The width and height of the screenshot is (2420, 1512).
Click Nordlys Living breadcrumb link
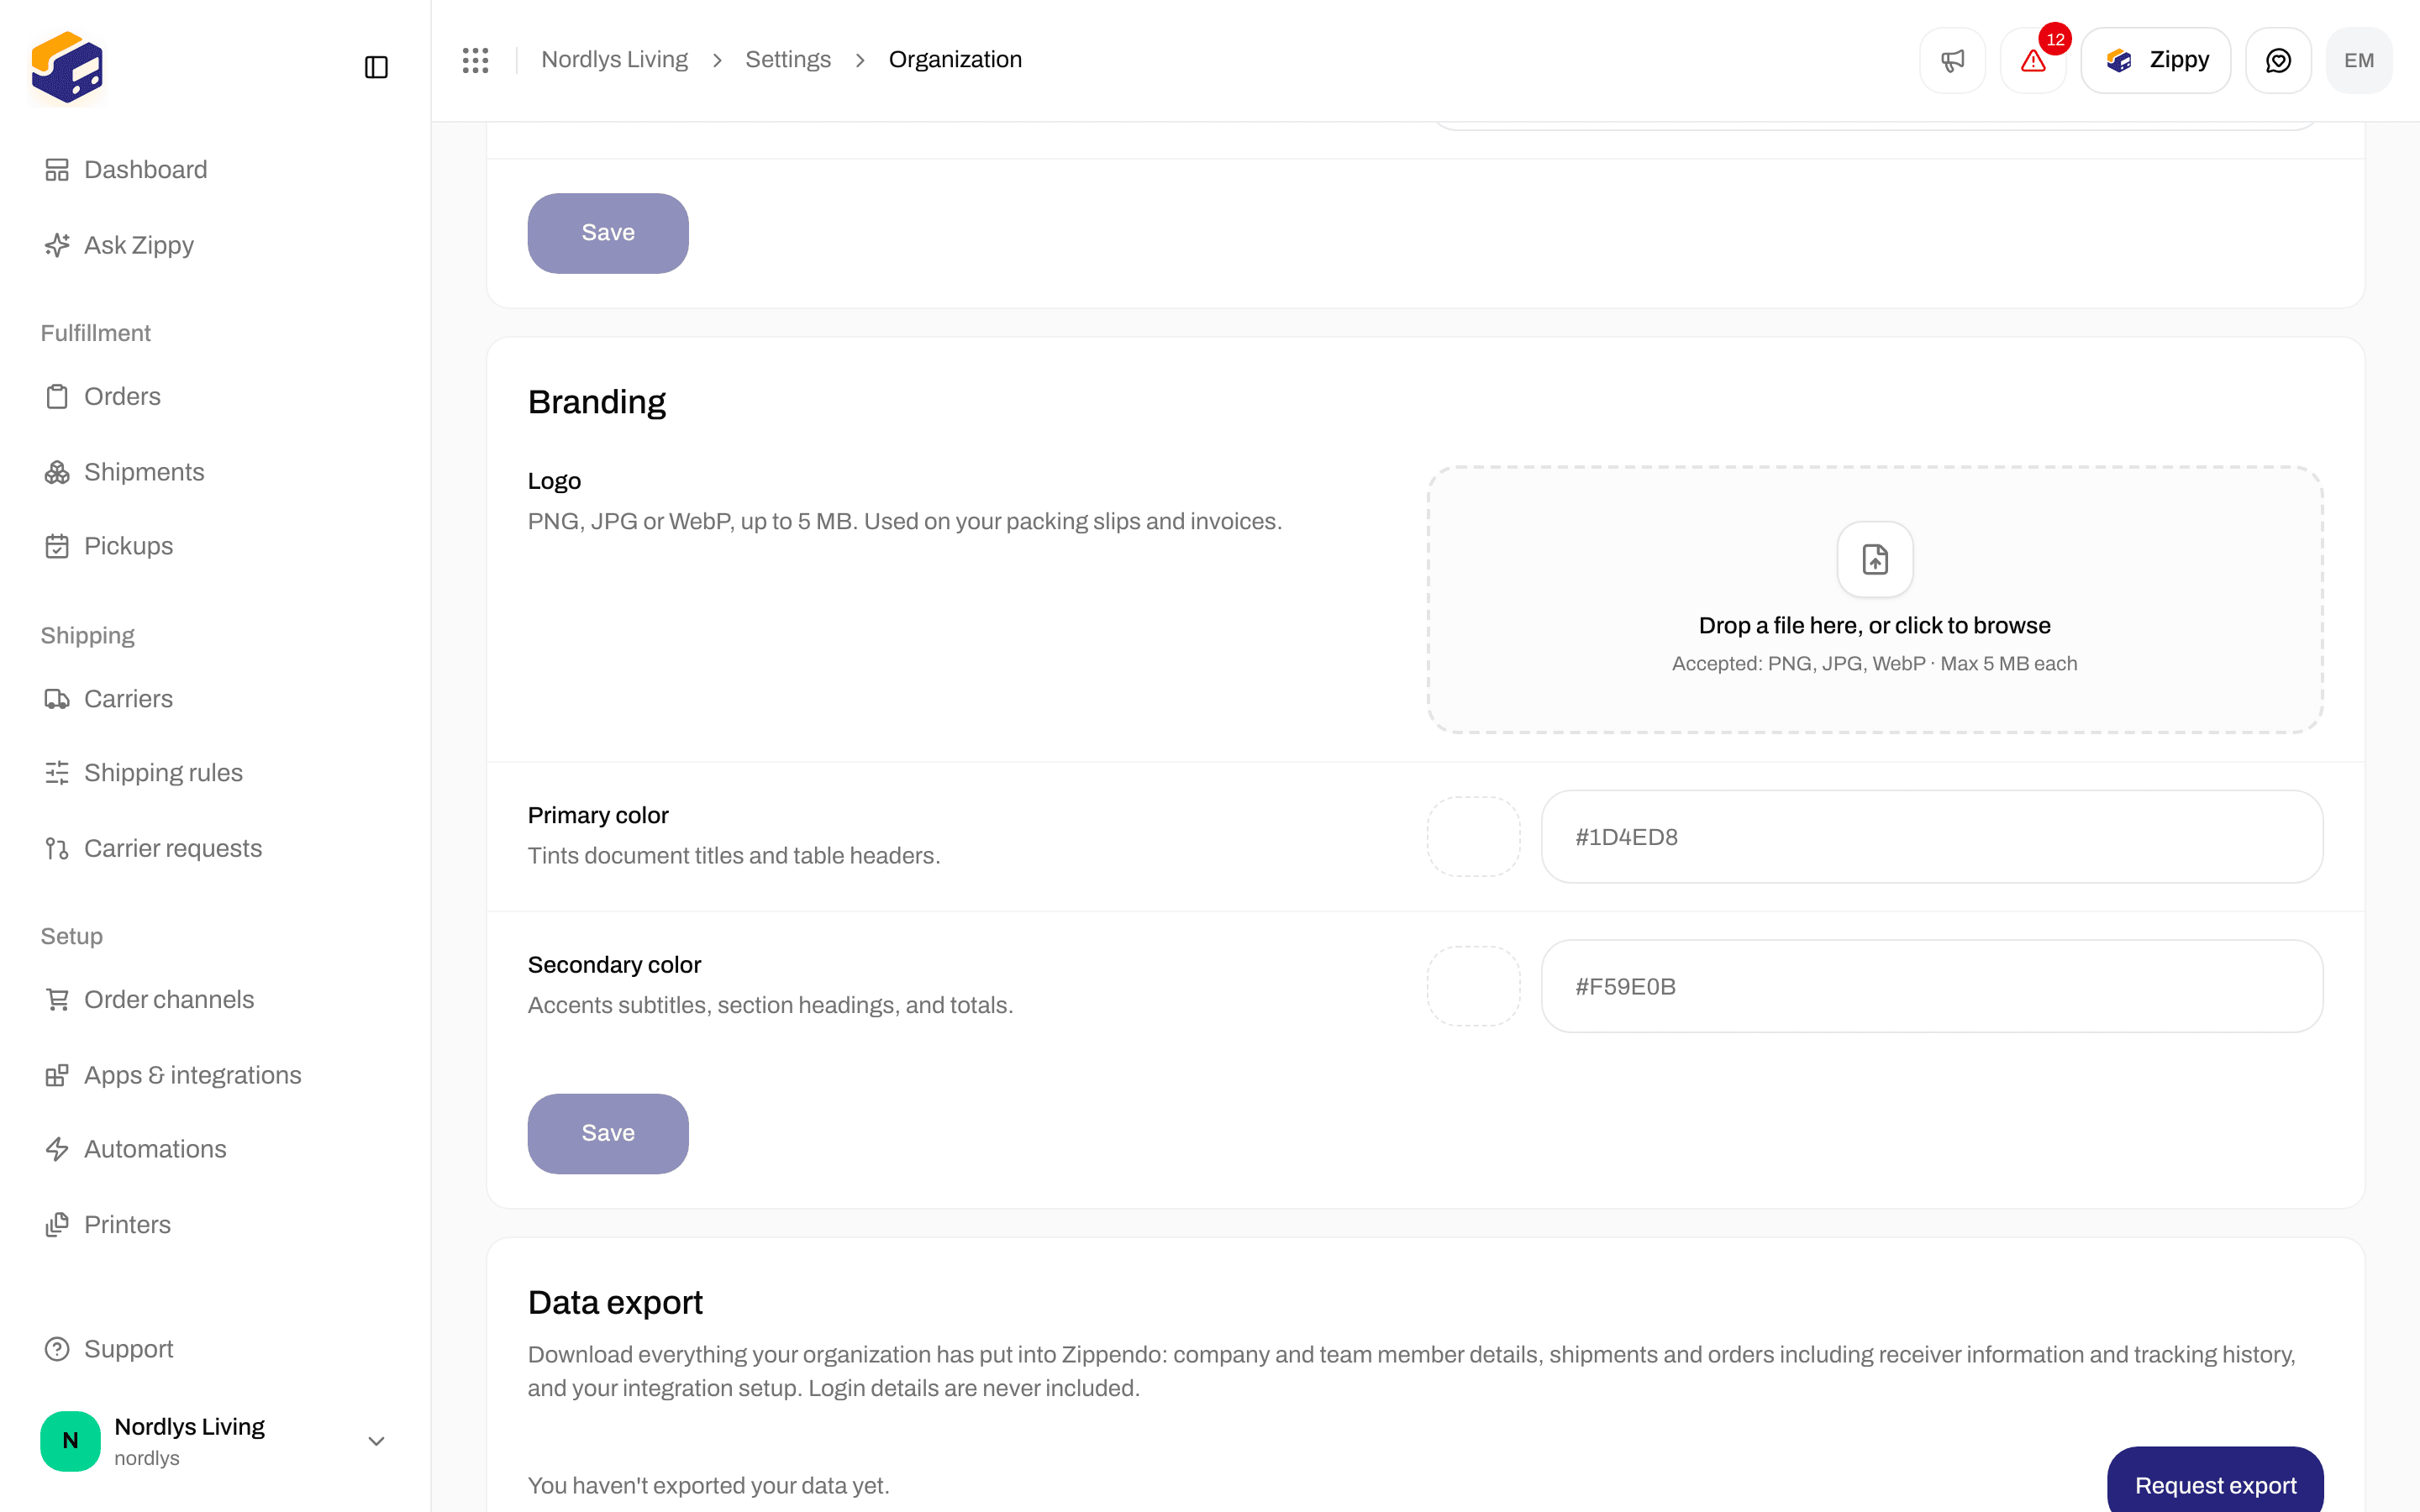point(614,60)
